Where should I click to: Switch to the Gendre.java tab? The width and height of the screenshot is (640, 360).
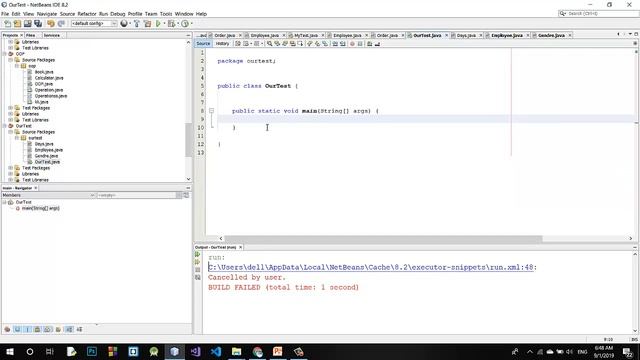pos(551,36)
